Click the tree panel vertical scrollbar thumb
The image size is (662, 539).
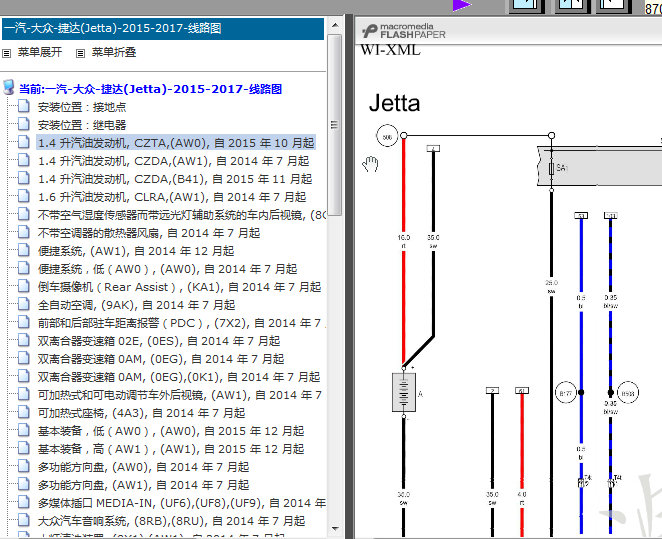coord(335,125)
